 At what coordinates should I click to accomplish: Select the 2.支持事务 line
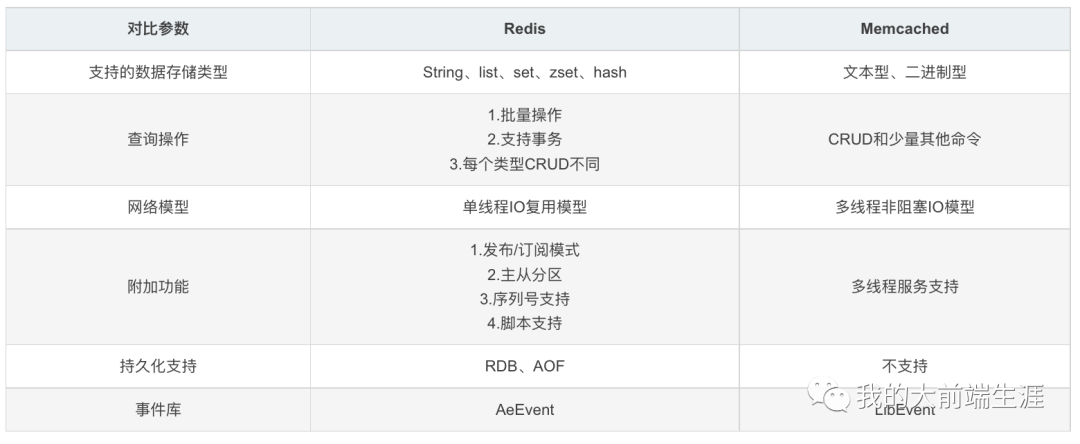point(525,140)
